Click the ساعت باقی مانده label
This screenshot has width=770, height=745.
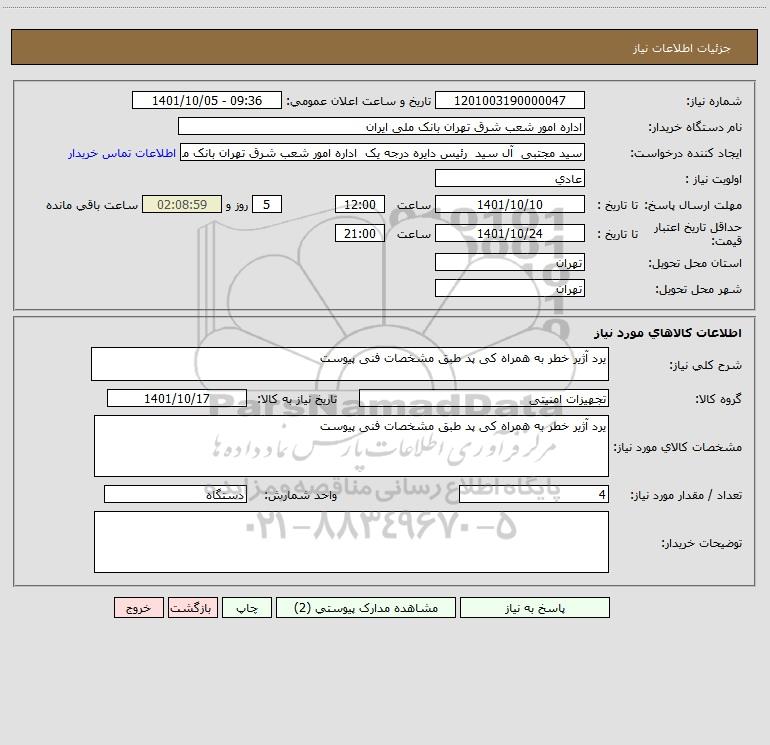92,205
